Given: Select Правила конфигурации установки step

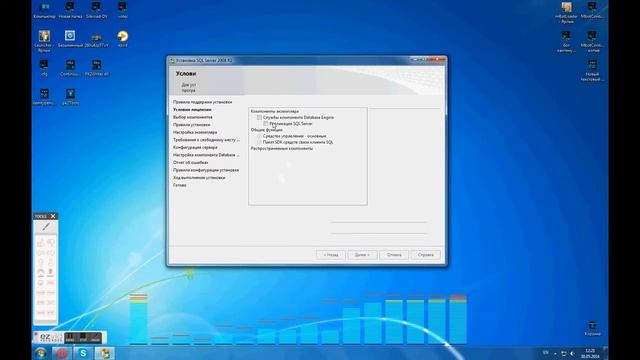Looking at the screenshot, I should pos(206,170).
